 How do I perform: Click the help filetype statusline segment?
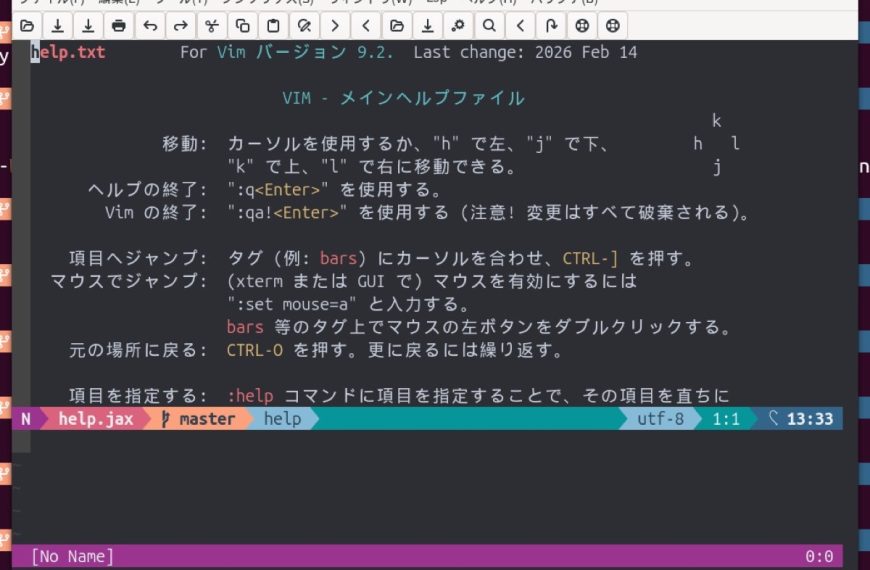282,419
